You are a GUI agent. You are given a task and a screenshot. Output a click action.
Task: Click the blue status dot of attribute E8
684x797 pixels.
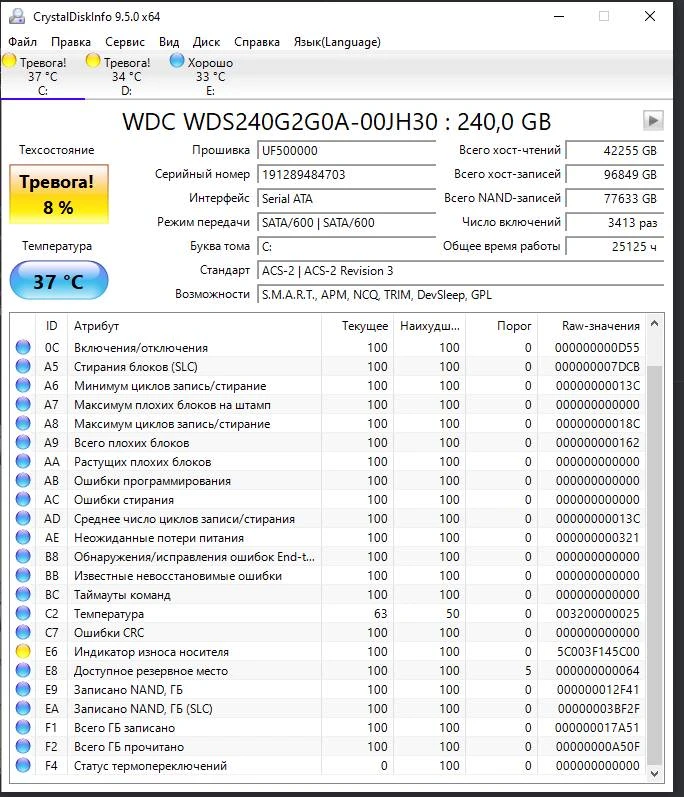pos(23,670)
